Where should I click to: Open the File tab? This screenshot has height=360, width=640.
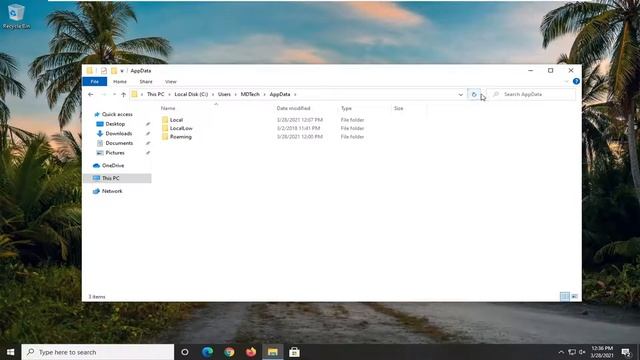[95, 82]
